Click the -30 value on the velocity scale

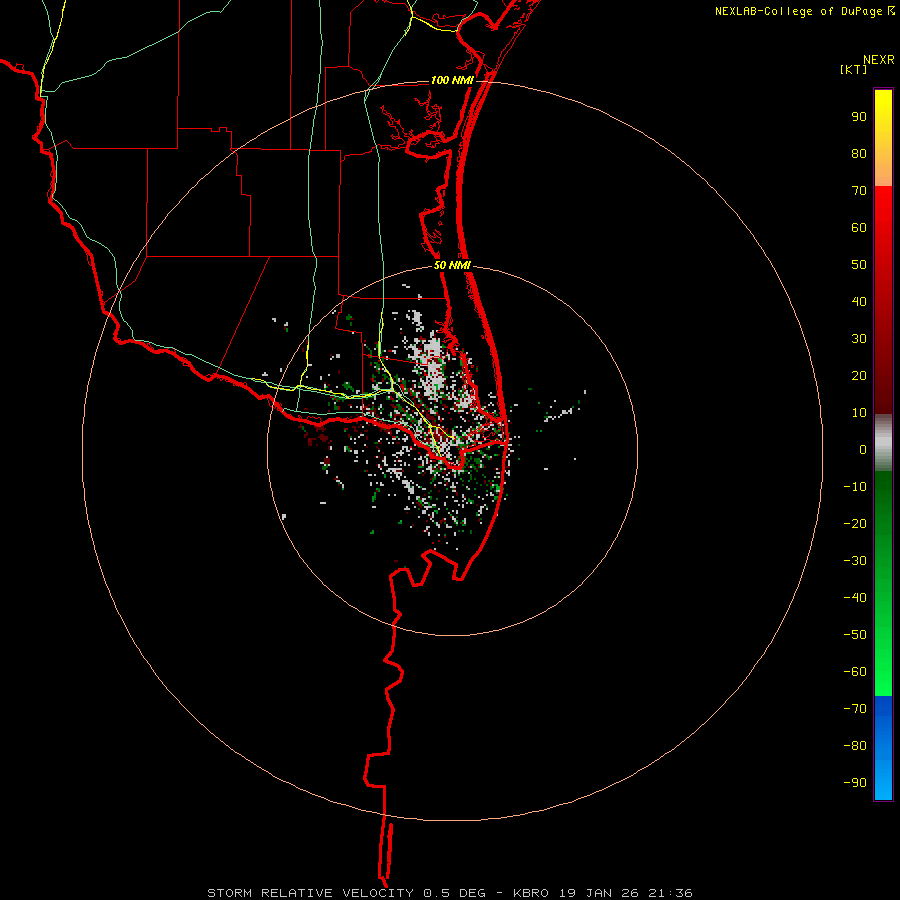855,561
